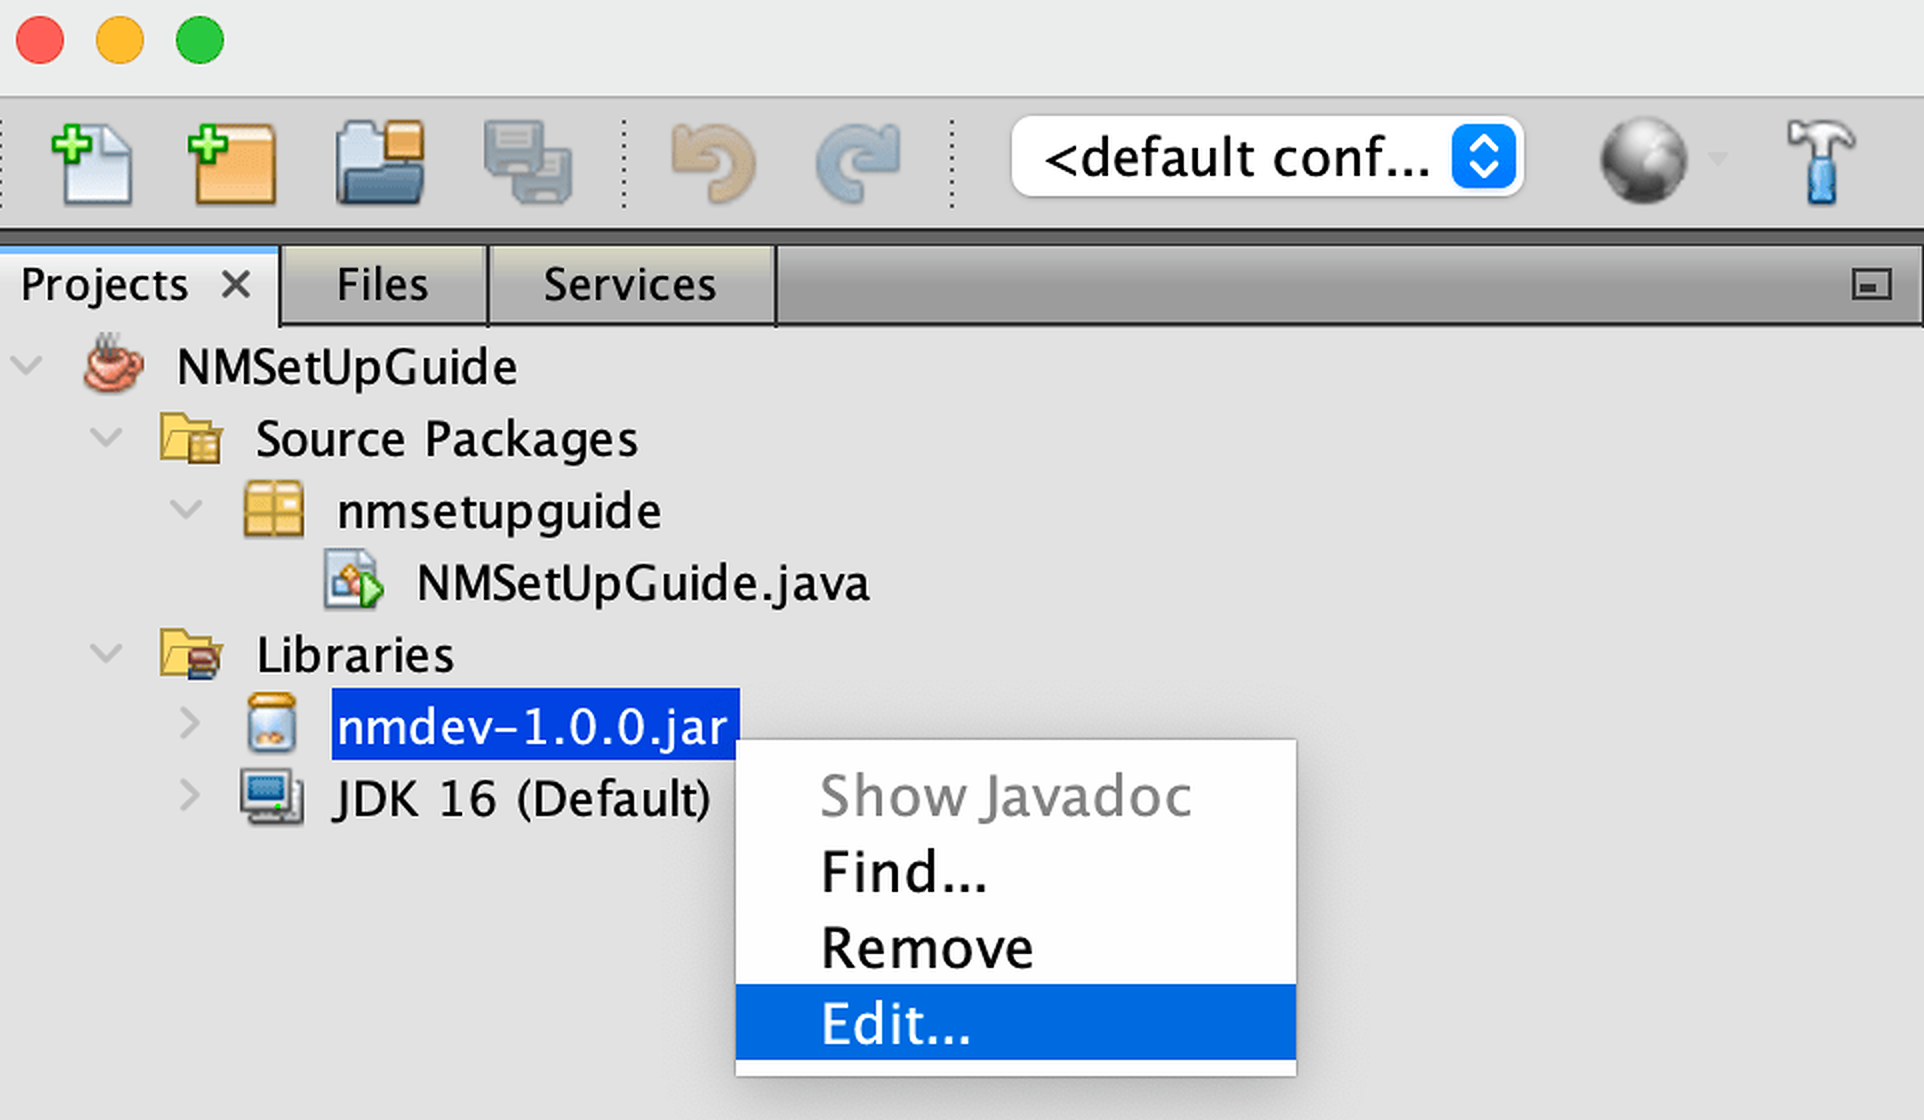
Task: Close the Projects tab
Action: [x=236, y=285]
